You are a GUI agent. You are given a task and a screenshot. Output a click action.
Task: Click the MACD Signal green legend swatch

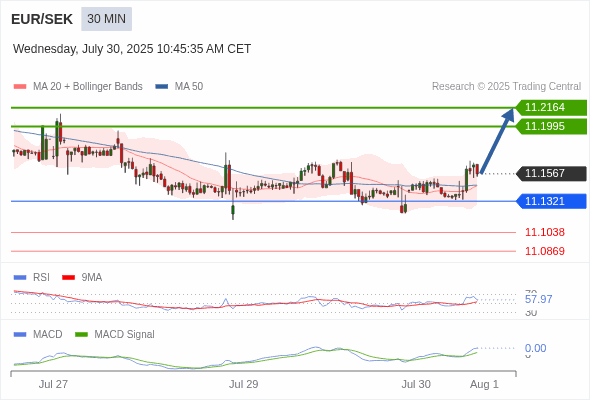point(81,335)
